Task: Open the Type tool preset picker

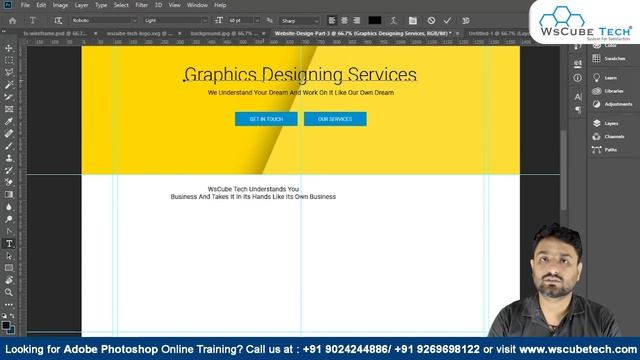Action: [33, 20]
